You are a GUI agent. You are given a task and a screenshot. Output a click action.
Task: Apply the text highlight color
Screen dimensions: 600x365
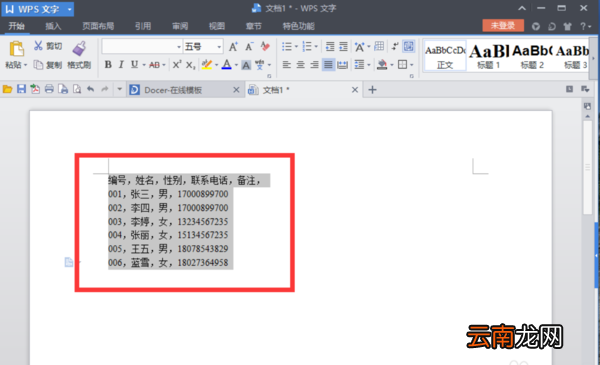(207, 65)
